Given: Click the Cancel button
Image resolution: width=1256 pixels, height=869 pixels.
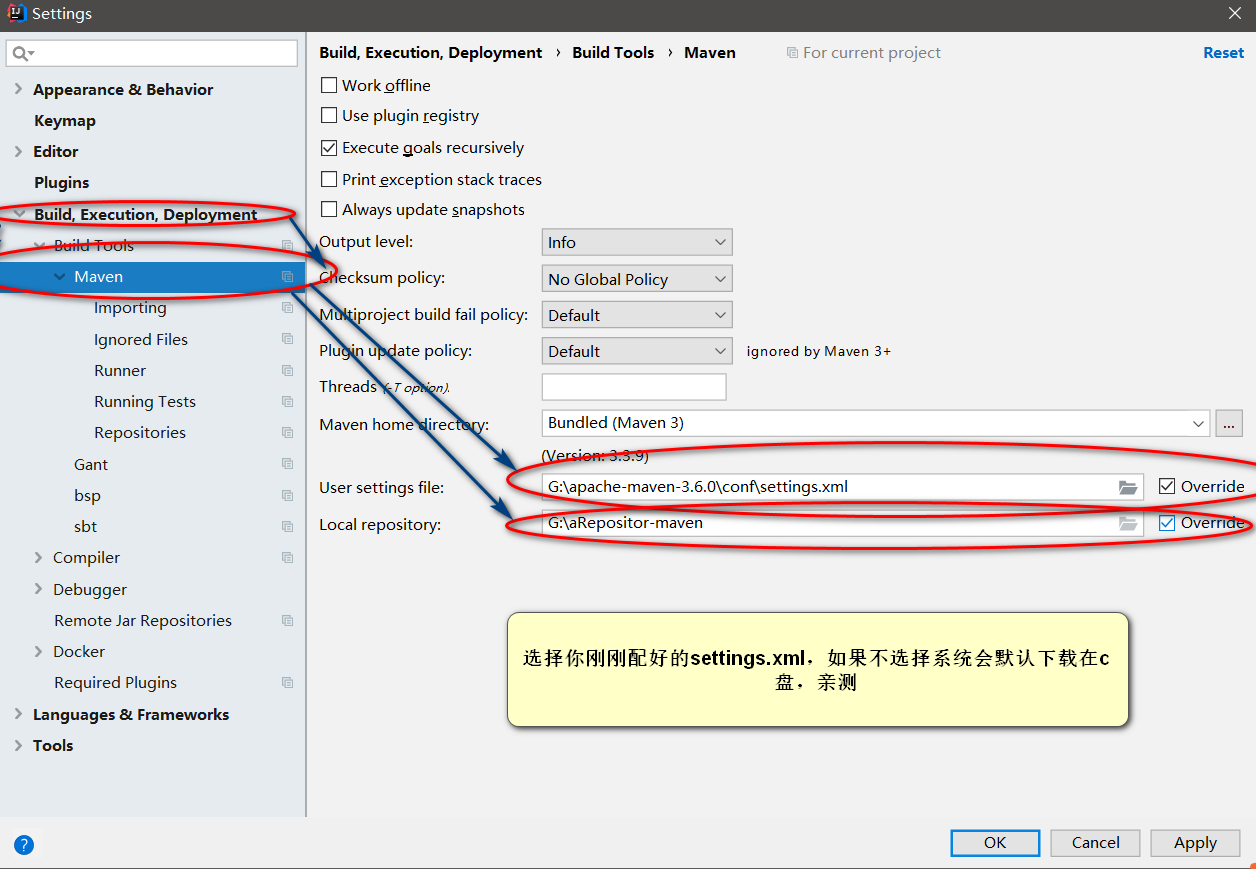Looking at the screenshot, I should [1095, 843].
